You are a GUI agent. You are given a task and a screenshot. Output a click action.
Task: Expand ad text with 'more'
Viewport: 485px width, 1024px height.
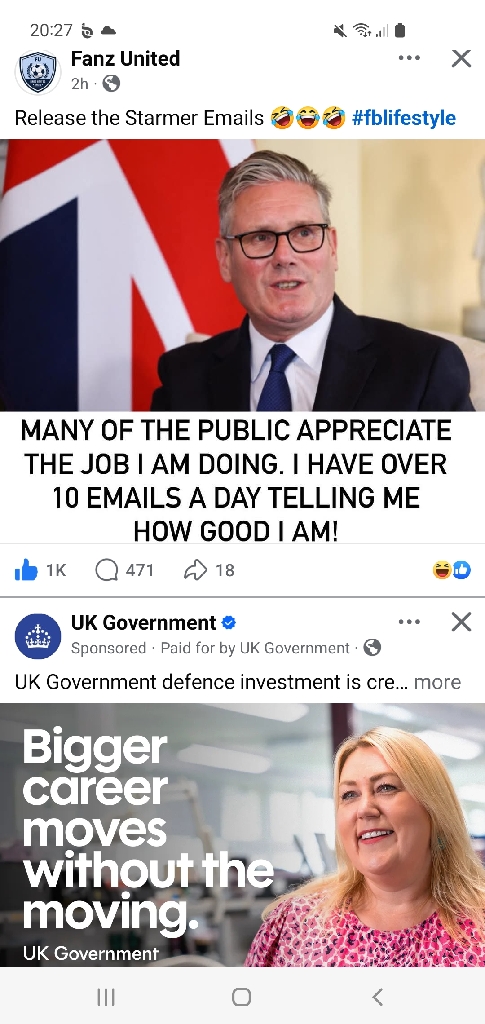point(437,682)
